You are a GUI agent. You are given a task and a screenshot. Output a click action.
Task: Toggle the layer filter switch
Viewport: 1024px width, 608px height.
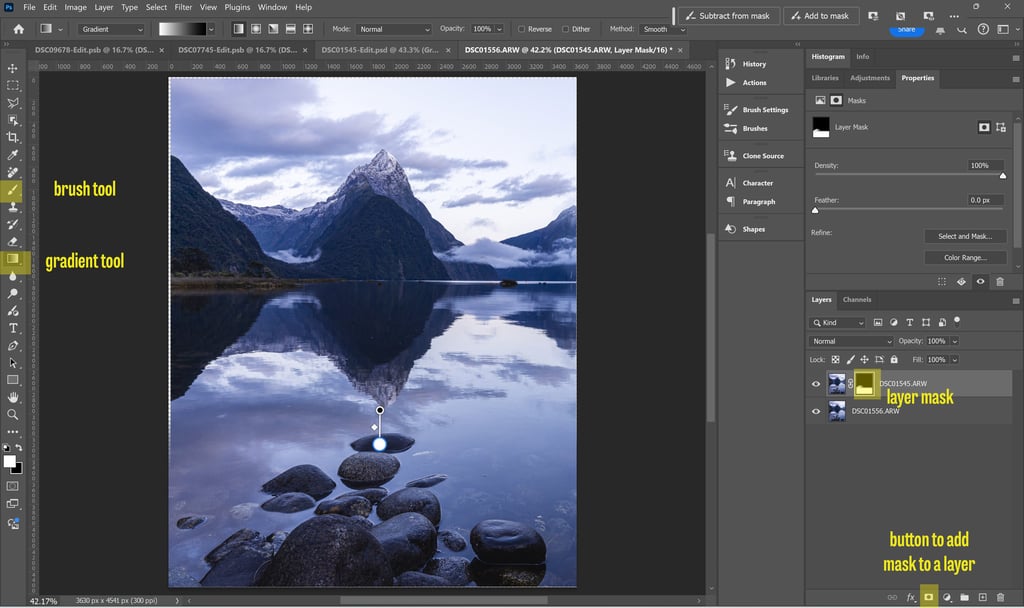[957, 321]
